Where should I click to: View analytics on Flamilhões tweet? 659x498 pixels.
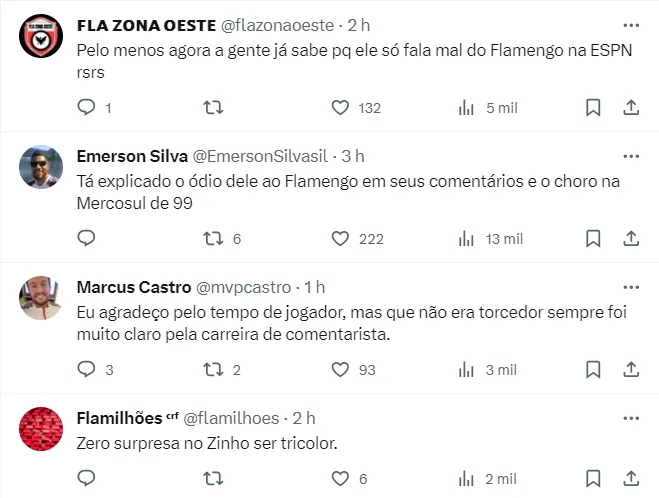(x=466, y=479)
